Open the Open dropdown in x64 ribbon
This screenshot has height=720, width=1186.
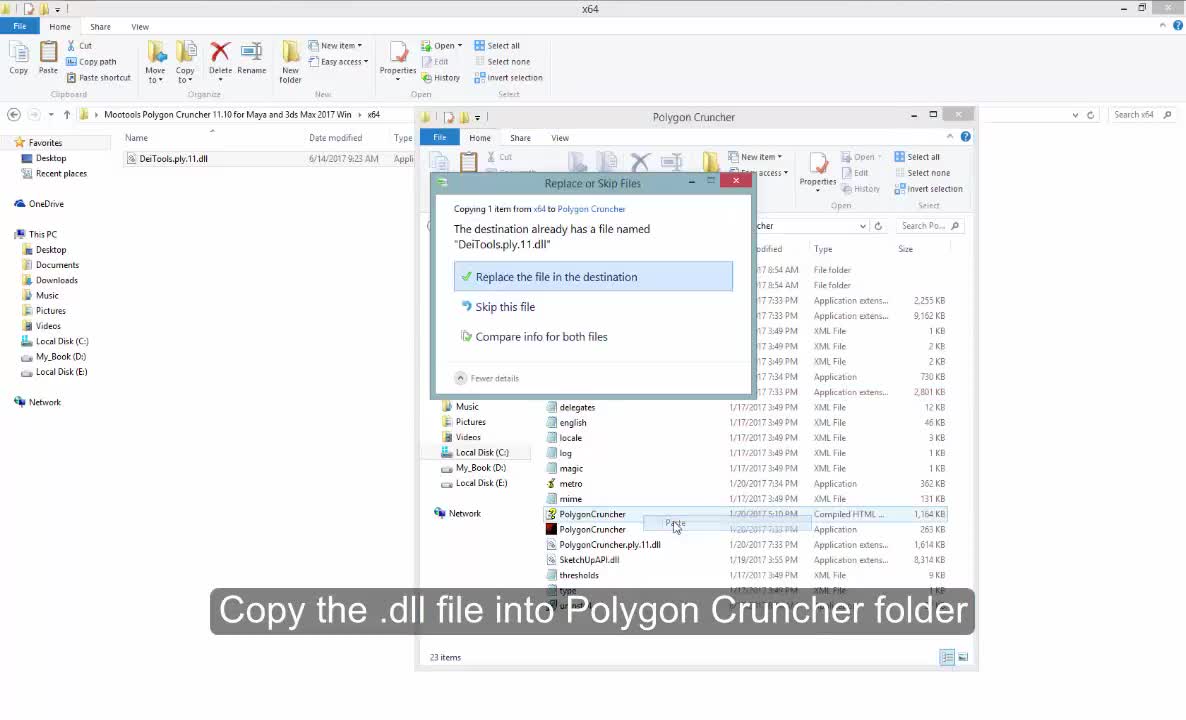pos(442,45)
